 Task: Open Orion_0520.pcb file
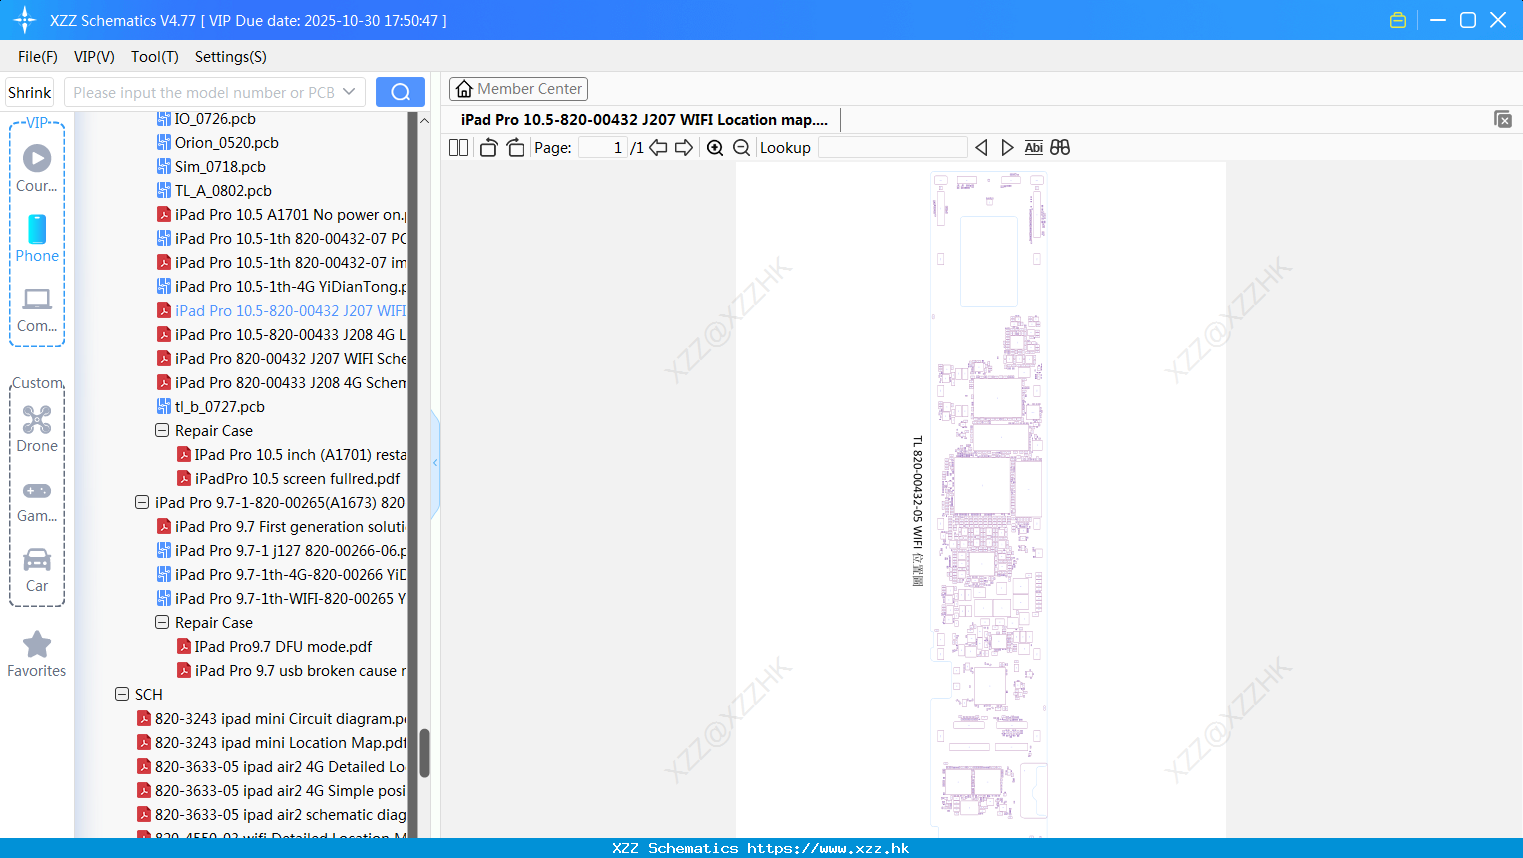(x=217, y=143)
